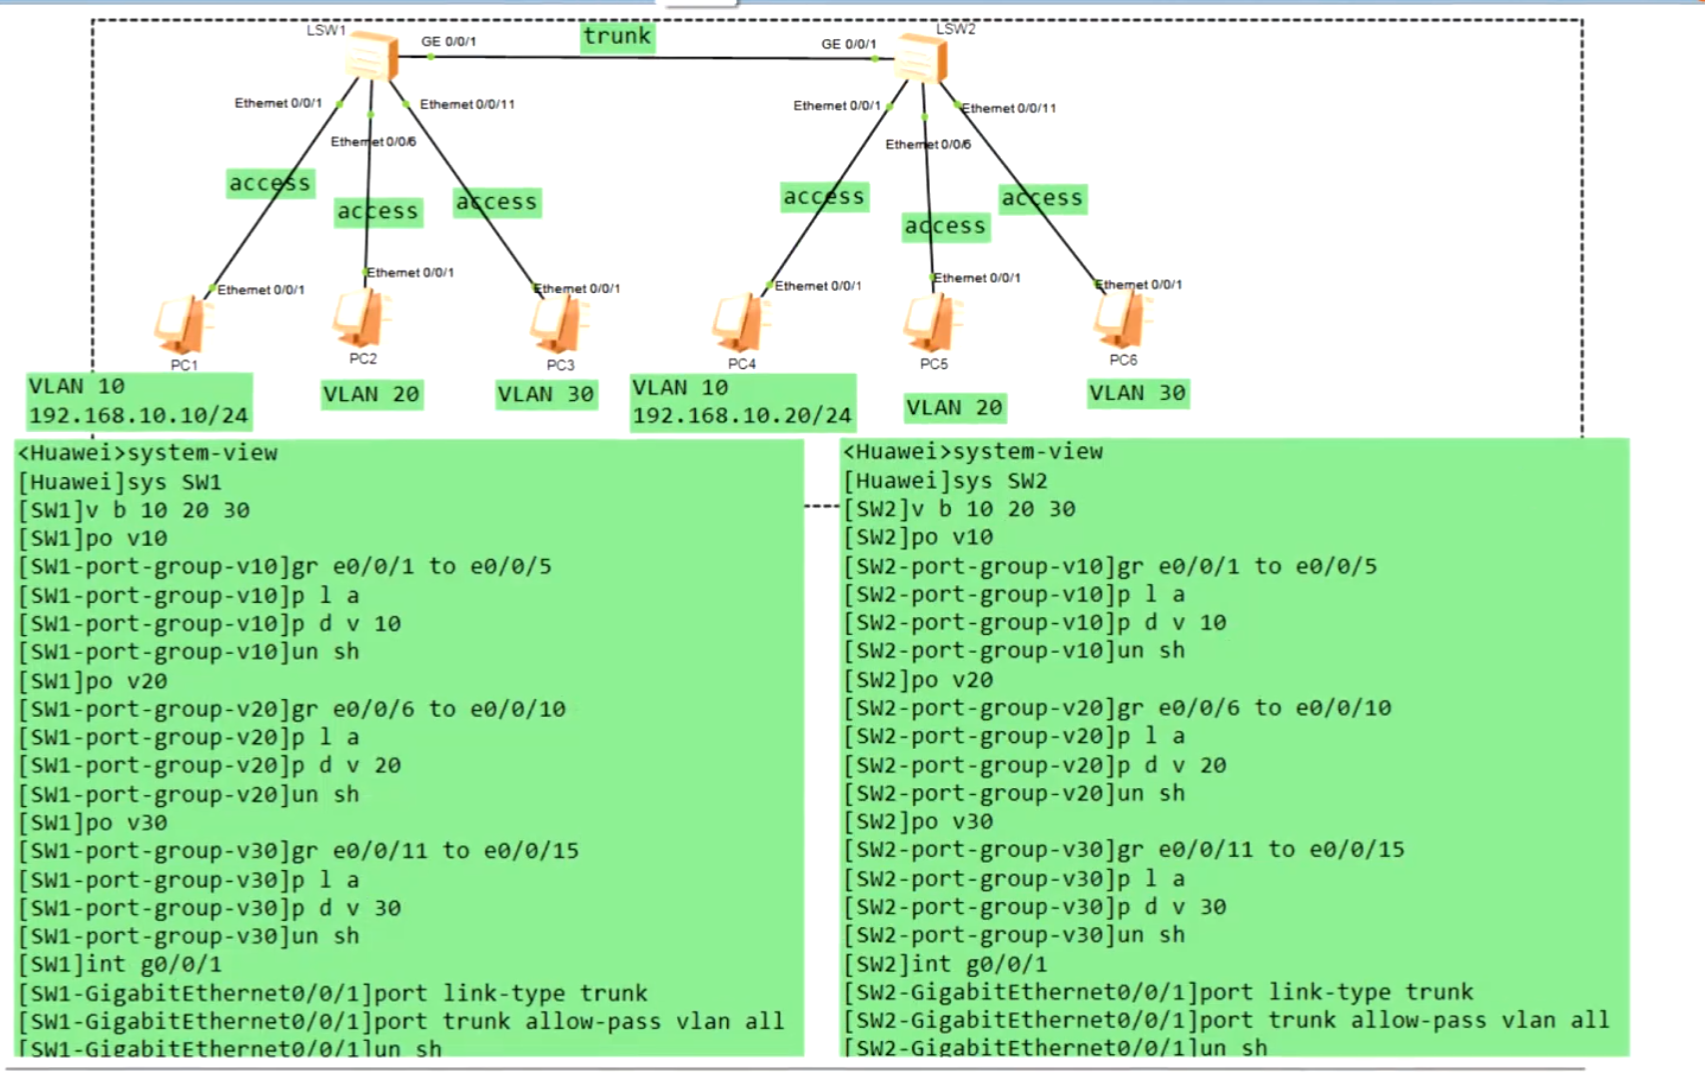Image resolution: width=1705 pixels, height=1073 pixels.
Task: Click the GE 0/0/1 port label near LSW2
Action: [x=849, y=45]
